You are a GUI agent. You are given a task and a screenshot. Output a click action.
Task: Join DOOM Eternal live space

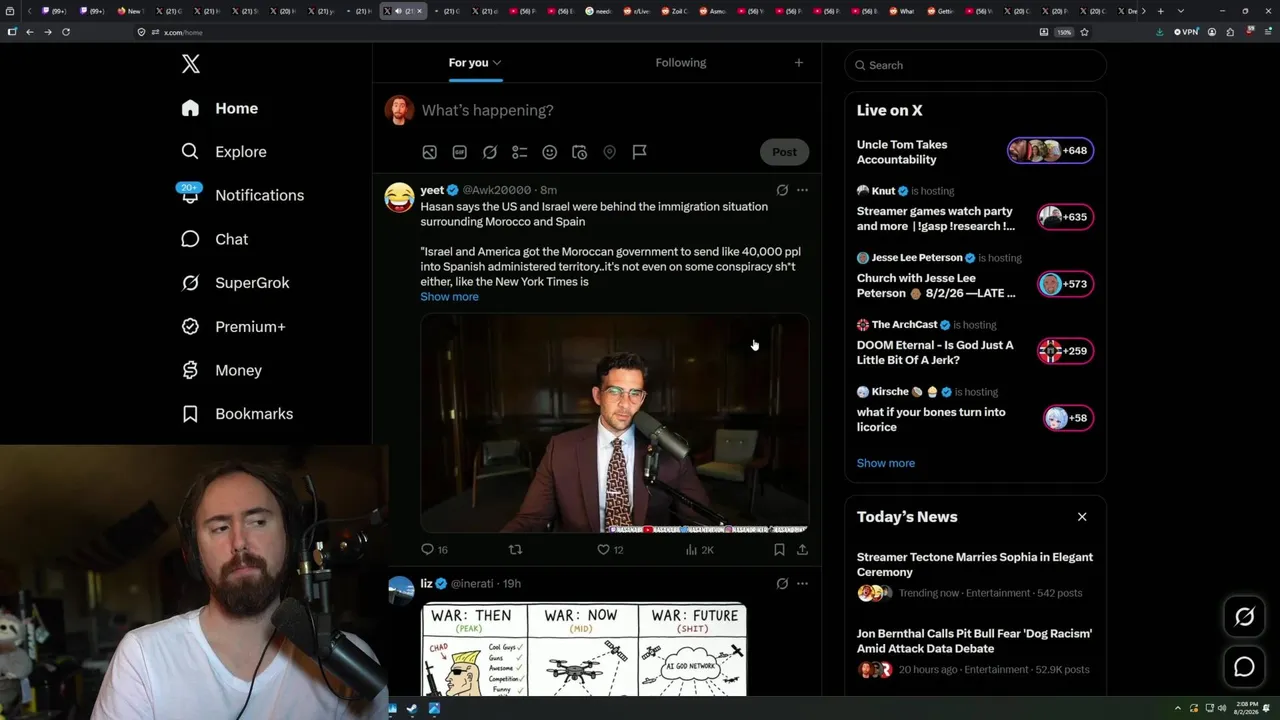coord(935,353)
